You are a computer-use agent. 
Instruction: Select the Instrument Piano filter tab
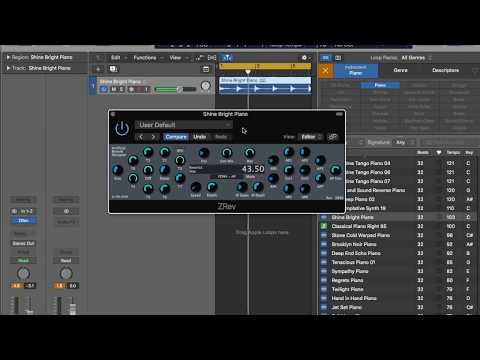coord(355,70)
